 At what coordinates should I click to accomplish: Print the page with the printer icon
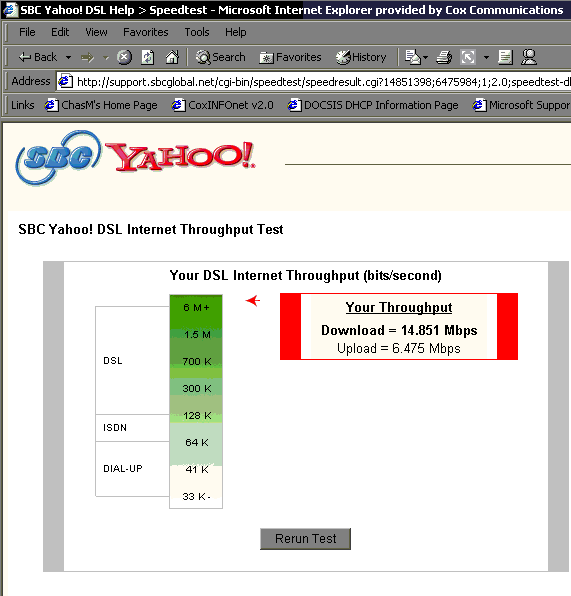tap(444, 57)
